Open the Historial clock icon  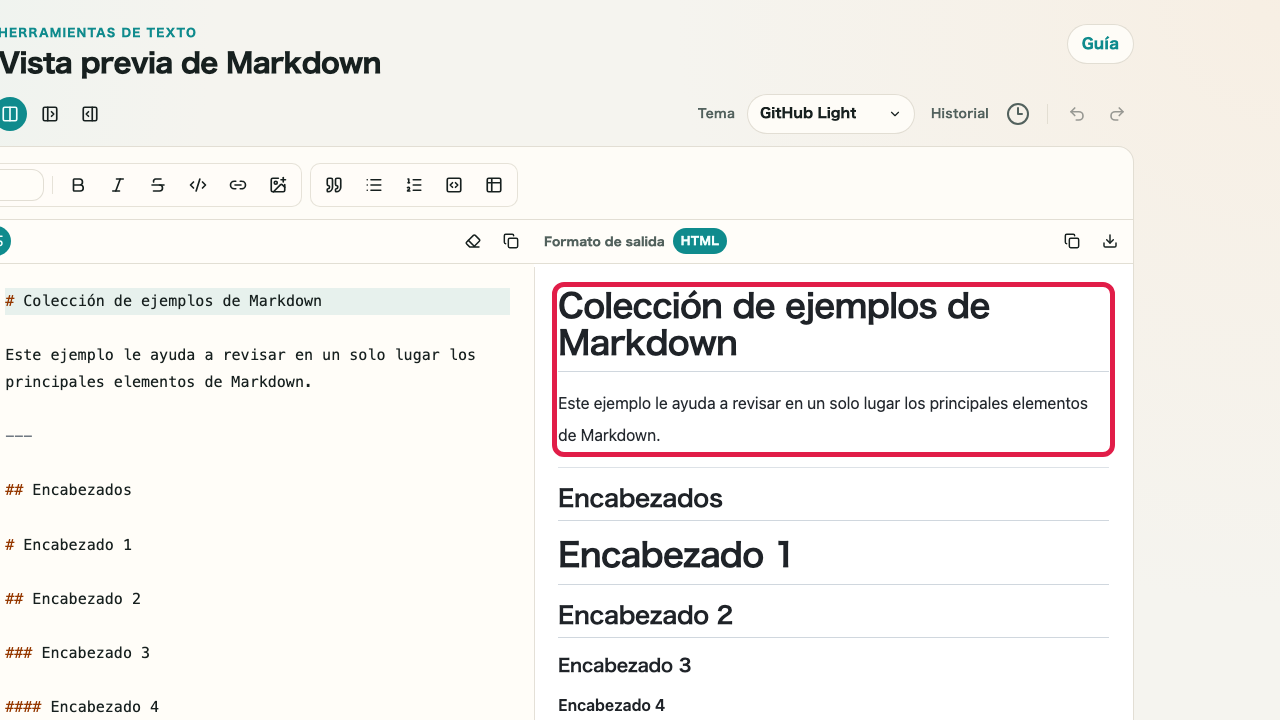[x=1018, y=114]
